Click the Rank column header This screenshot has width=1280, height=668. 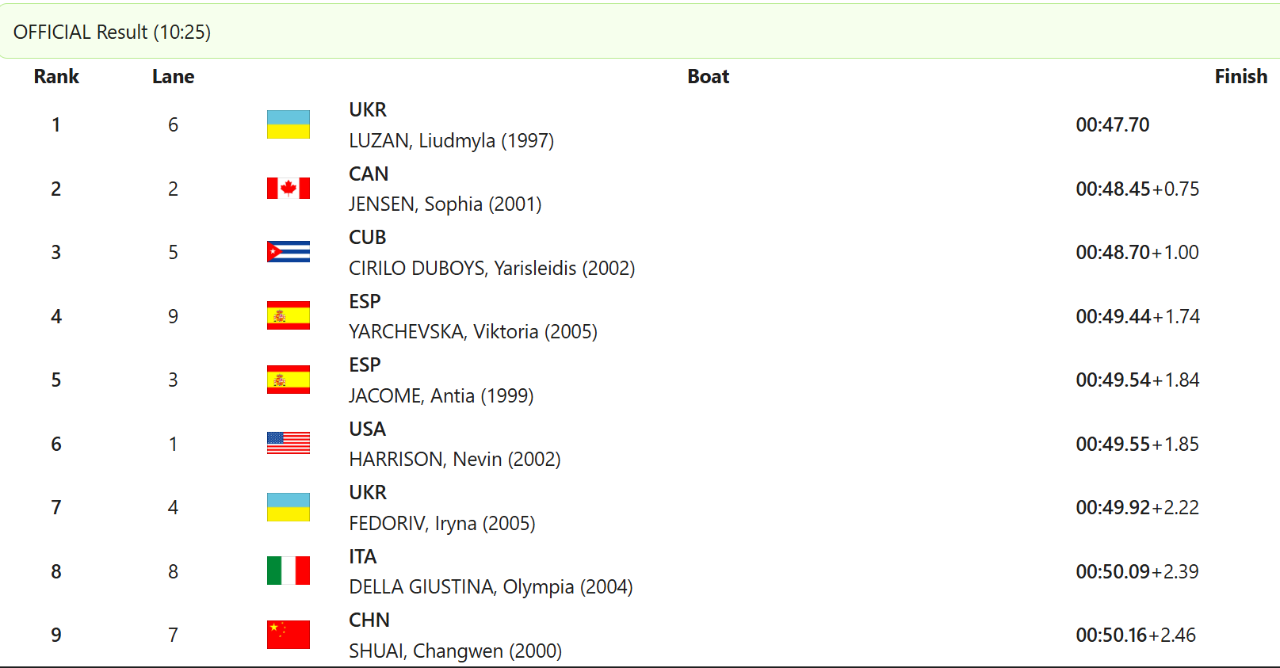(56, 76)
